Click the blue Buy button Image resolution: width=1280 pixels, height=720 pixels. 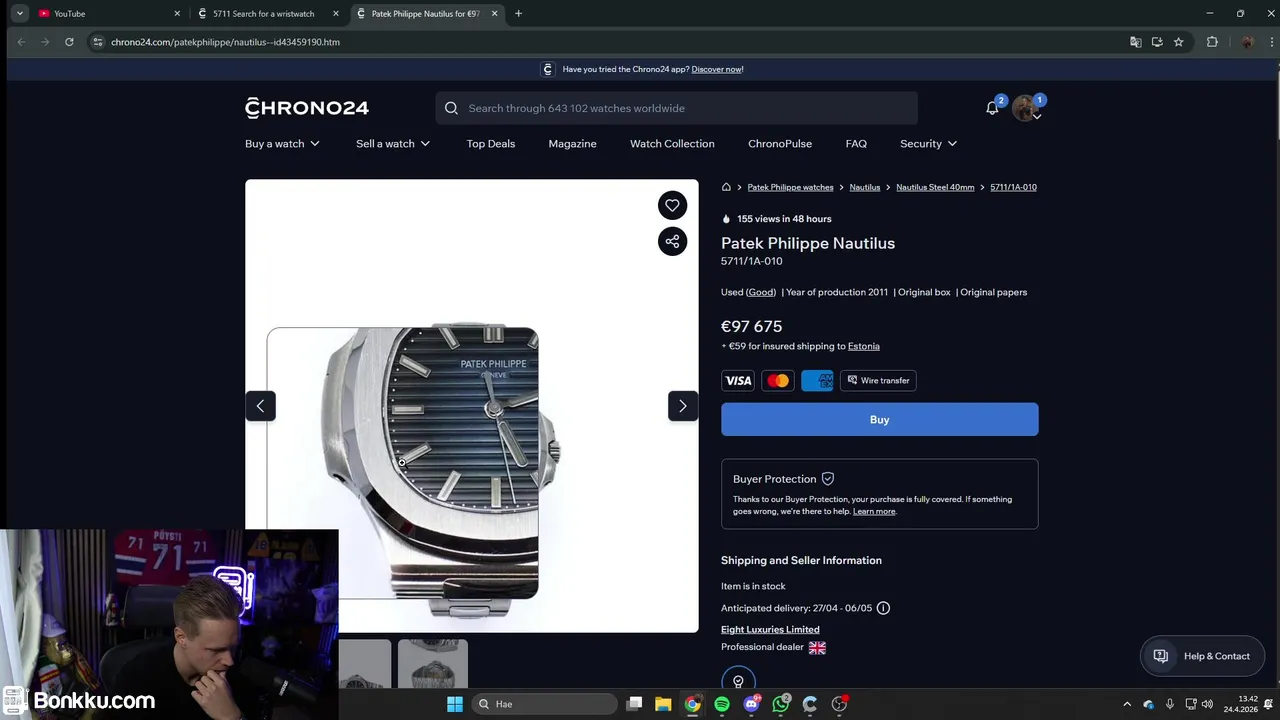880,420
